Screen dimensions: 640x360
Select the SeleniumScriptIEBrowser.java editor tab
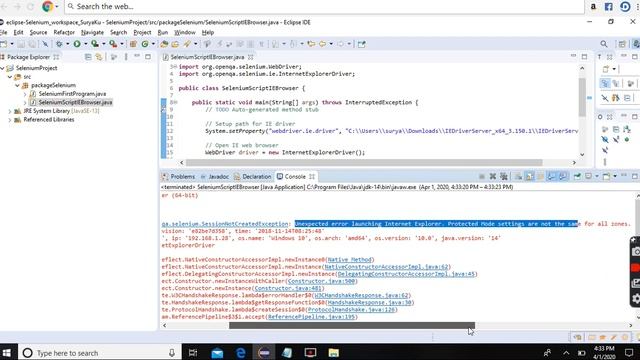pos(207,57)
